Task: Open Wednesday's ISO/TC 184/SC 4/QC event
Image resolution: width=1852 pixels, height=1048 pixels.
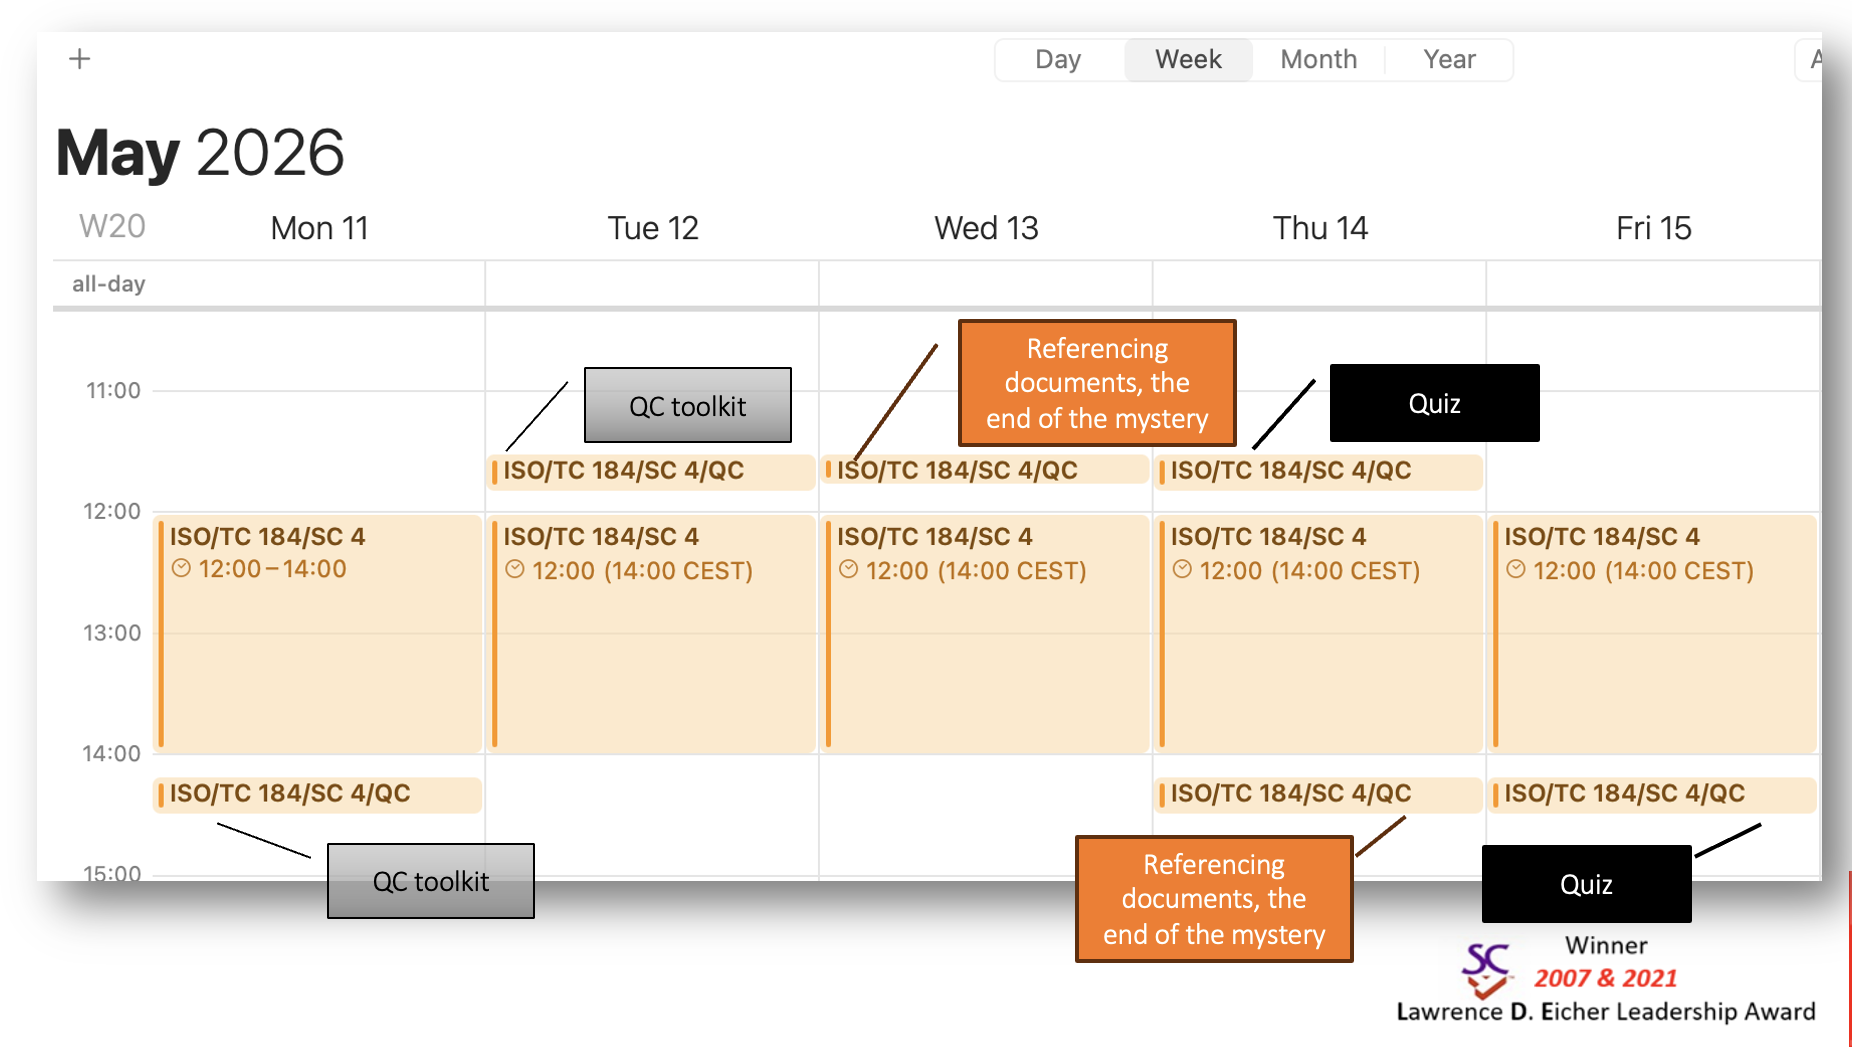Action: [x=985, y=470]
